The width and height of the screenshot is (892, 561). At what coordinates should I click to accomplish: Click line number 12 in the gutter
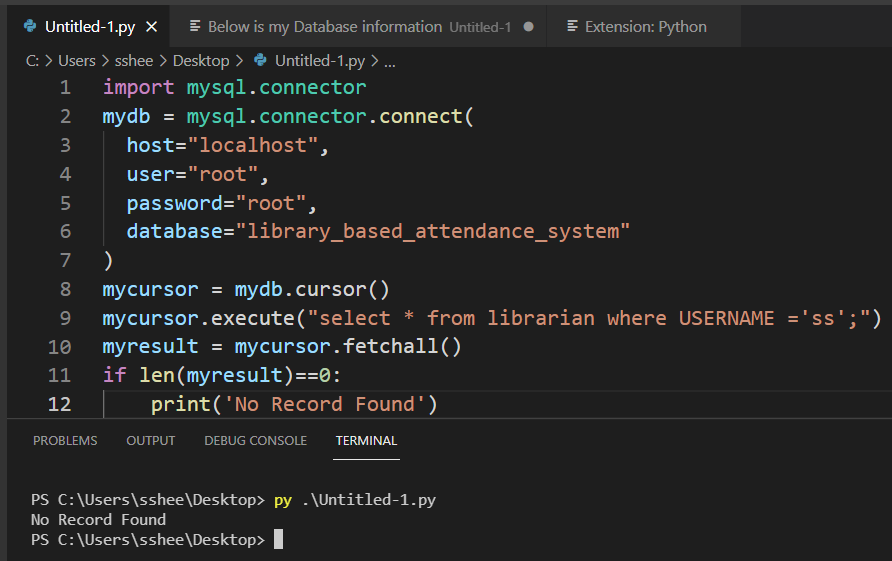pyautogui.click(x=60, y=405)
